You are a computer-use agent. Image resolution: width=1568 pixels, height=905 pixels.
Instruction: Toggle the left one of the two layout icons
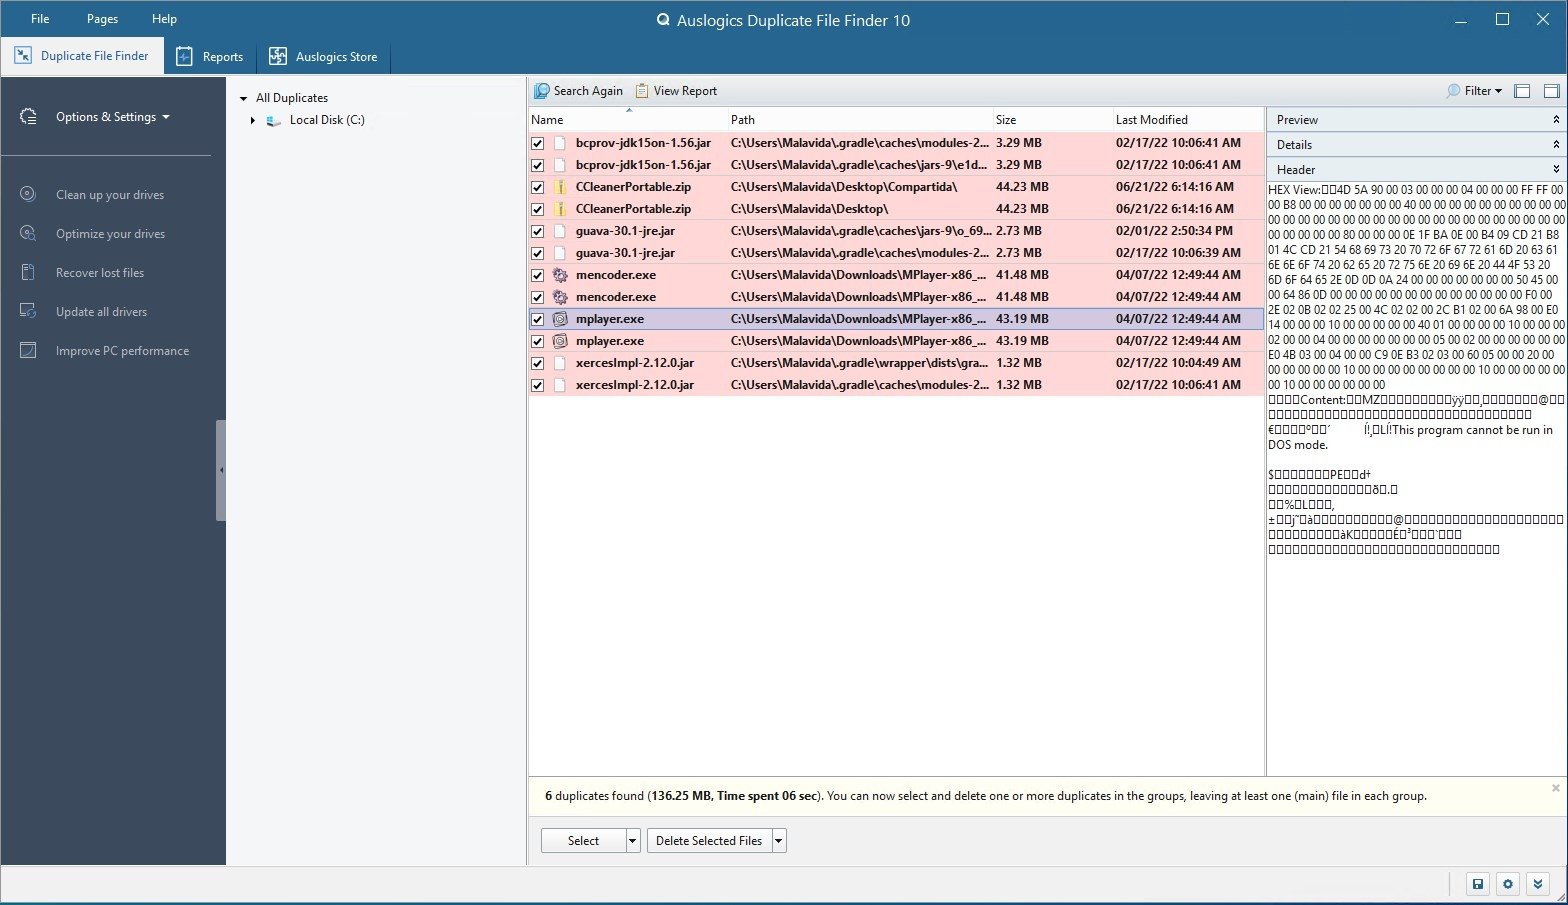pyautogui.click(x=1522, y=91)
